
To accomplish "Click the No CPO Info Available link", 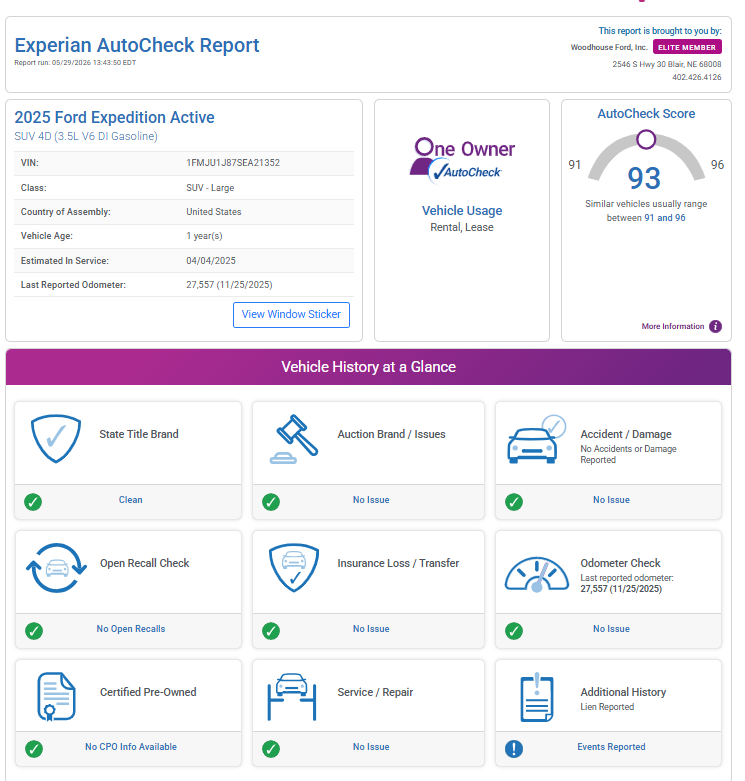I will 130,747.
